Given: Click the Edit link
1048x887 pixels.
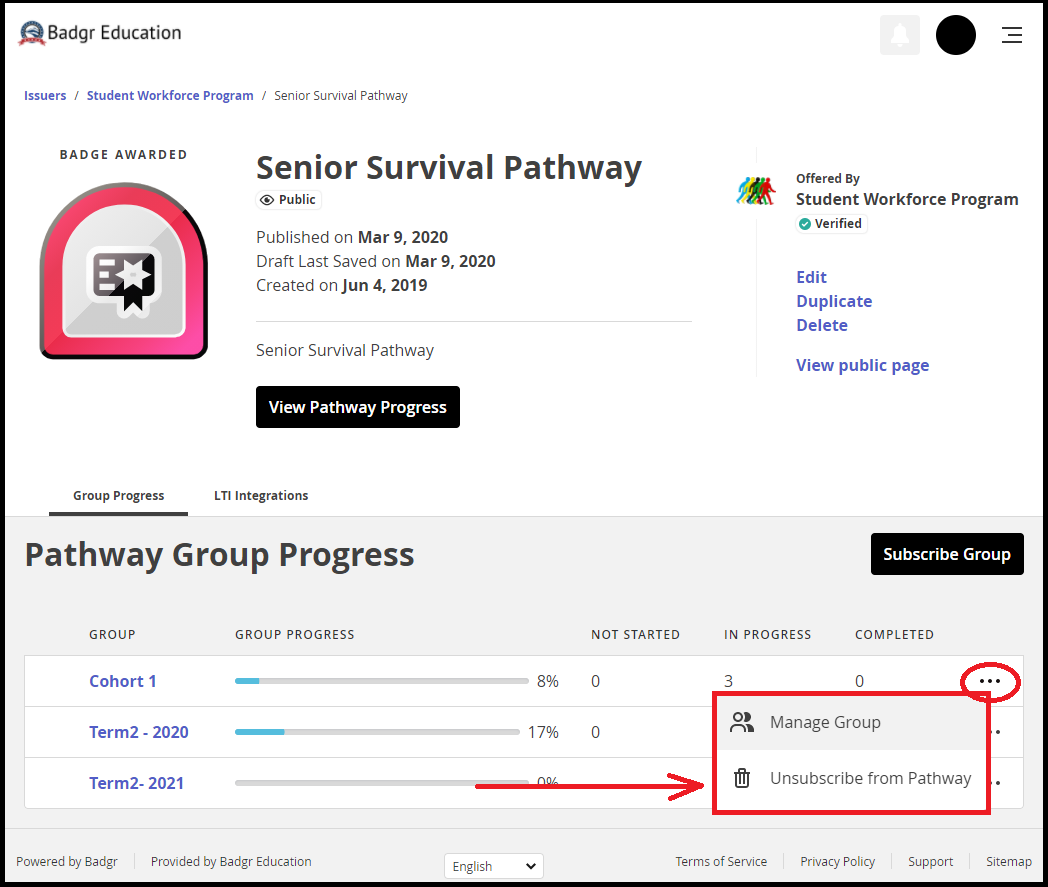Looking at the screenshot, I should pos(811,277).
